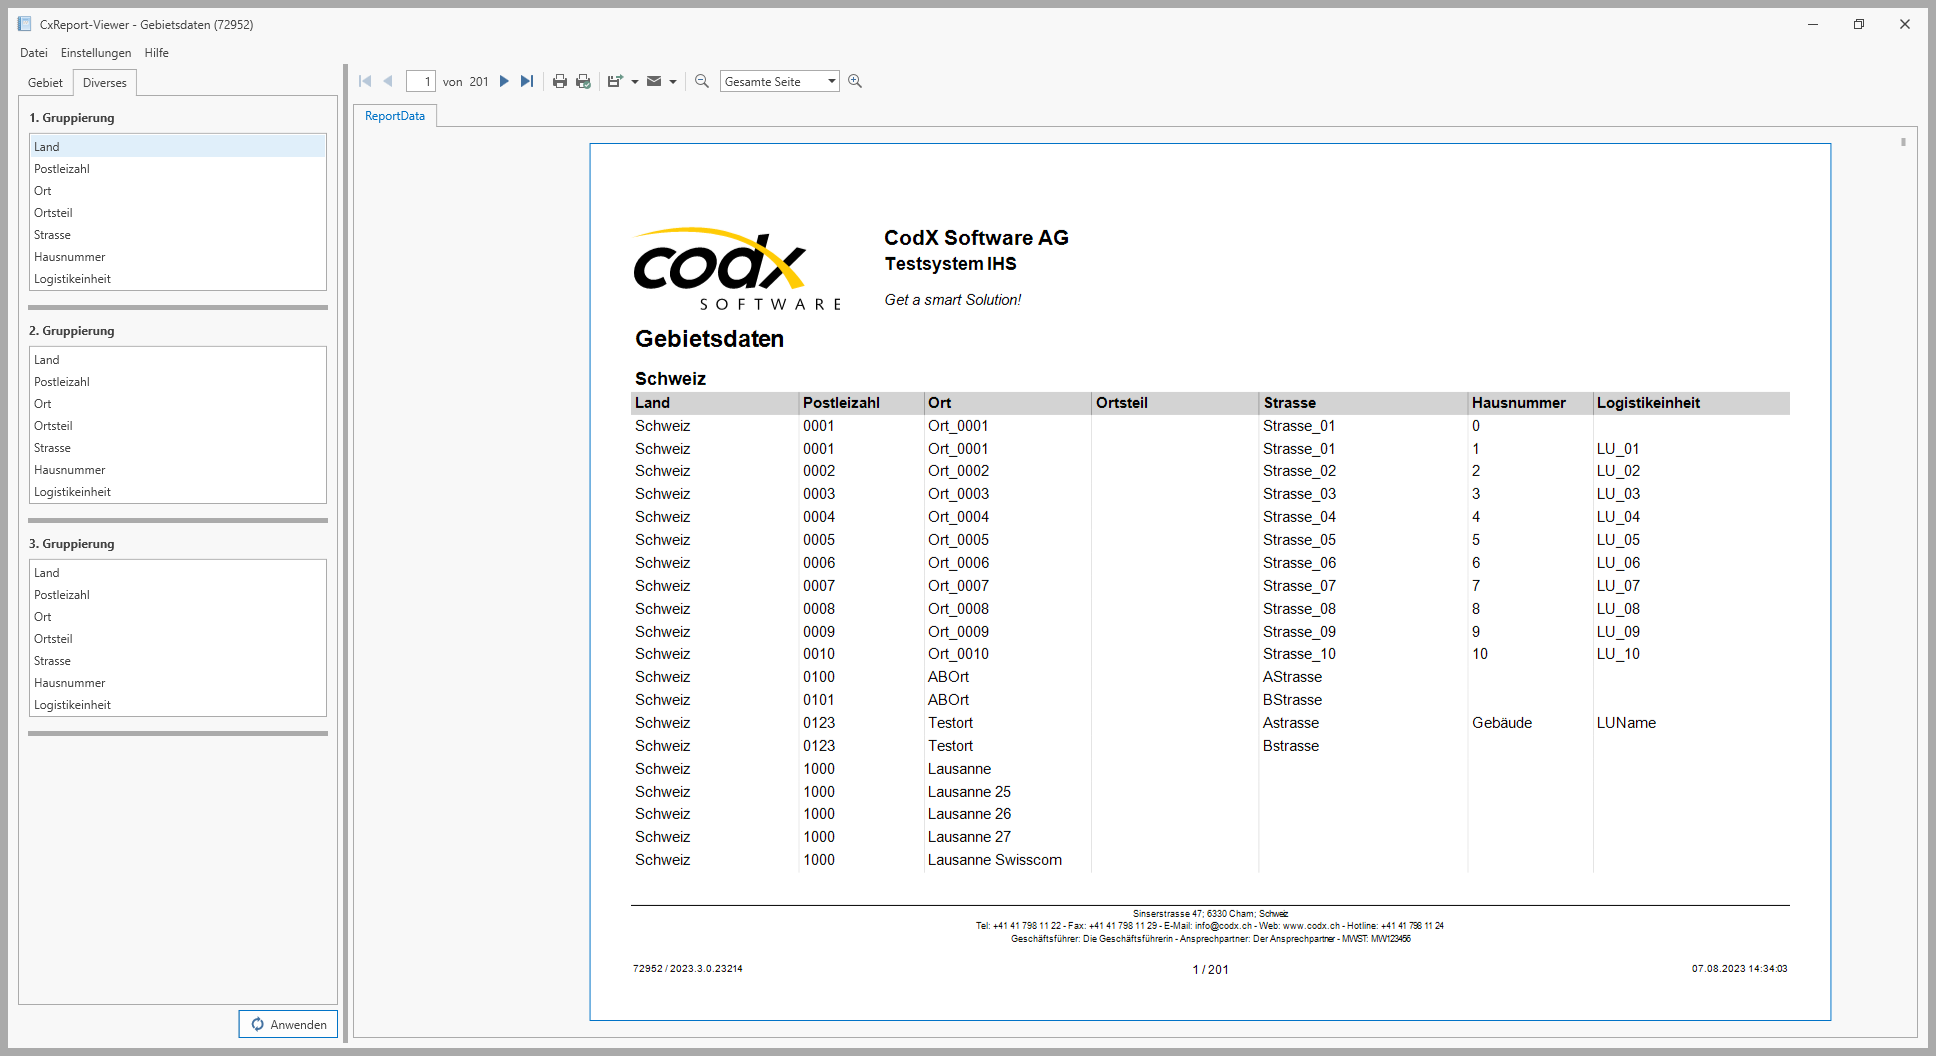This screenshot has height=1056, width=1936.
Task: Open the export format dropdown arrow
Action: click(635, 82)
